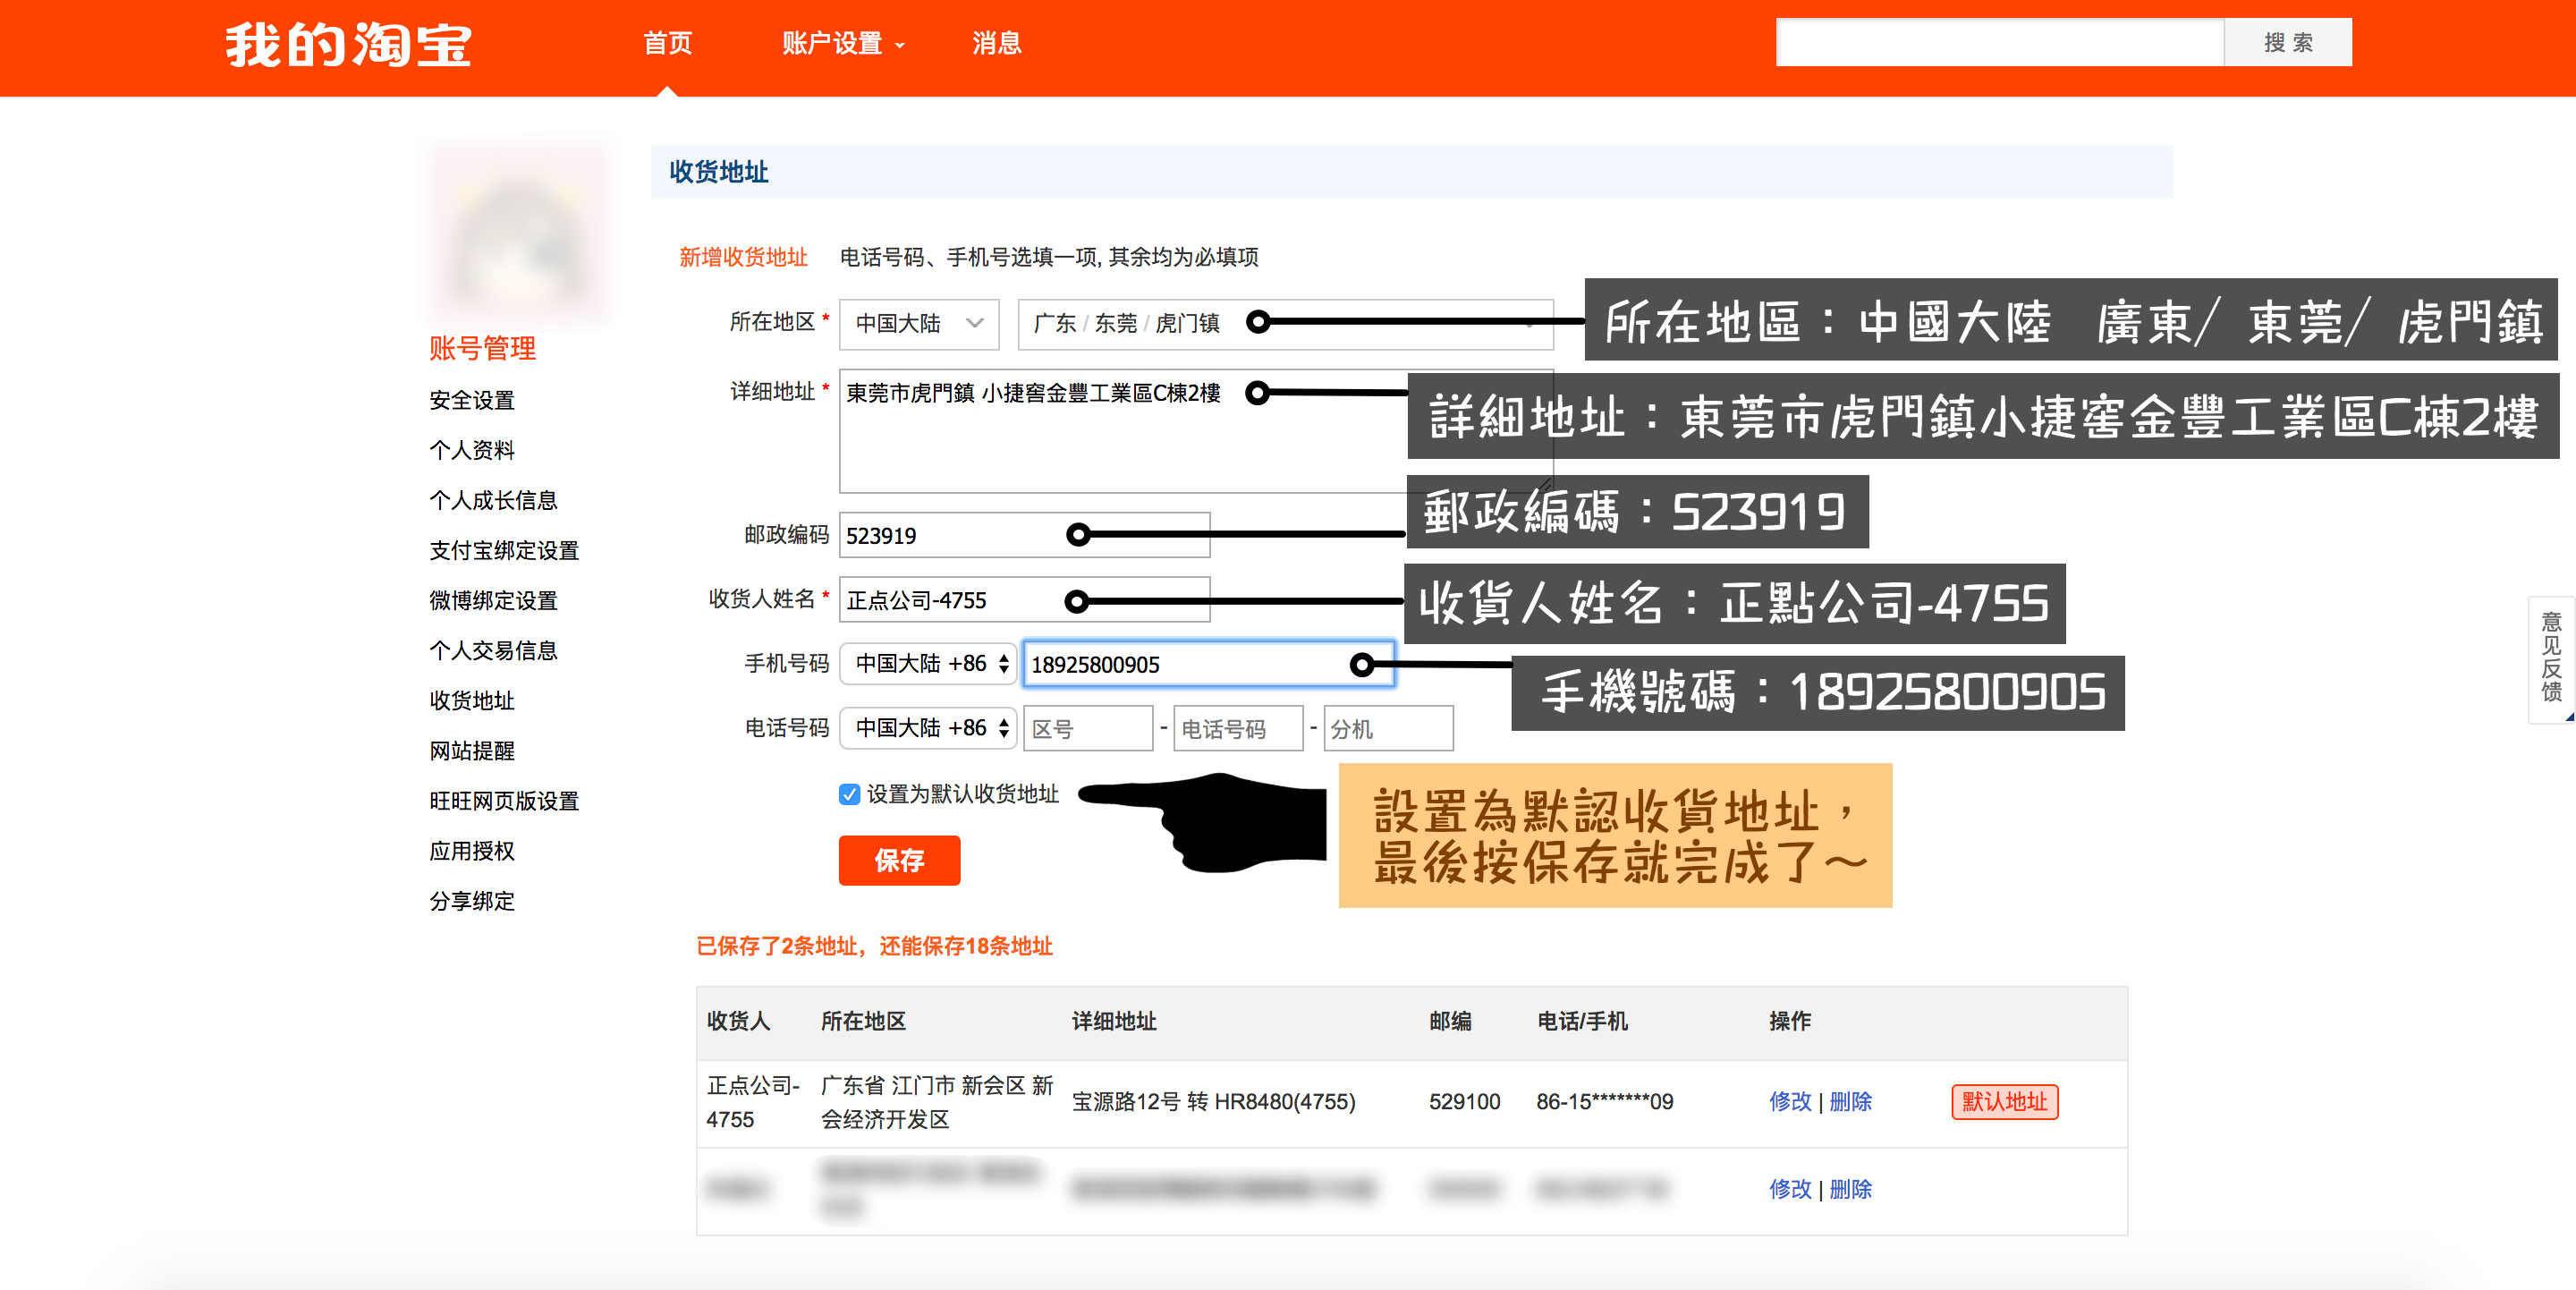
Task: Open 微博绑定设置 in sidebar
Action: (493, 600)
